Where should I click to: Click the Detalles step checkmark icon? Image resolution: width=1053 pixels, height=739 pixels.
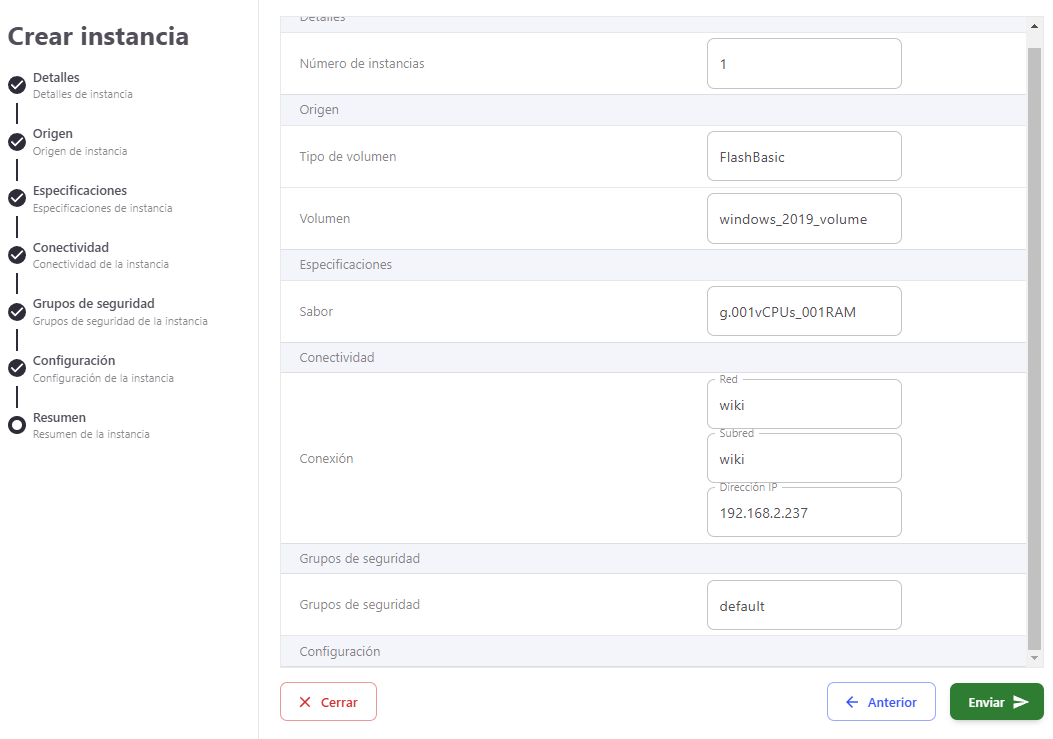pyautogui.click(x=17, y=85)
